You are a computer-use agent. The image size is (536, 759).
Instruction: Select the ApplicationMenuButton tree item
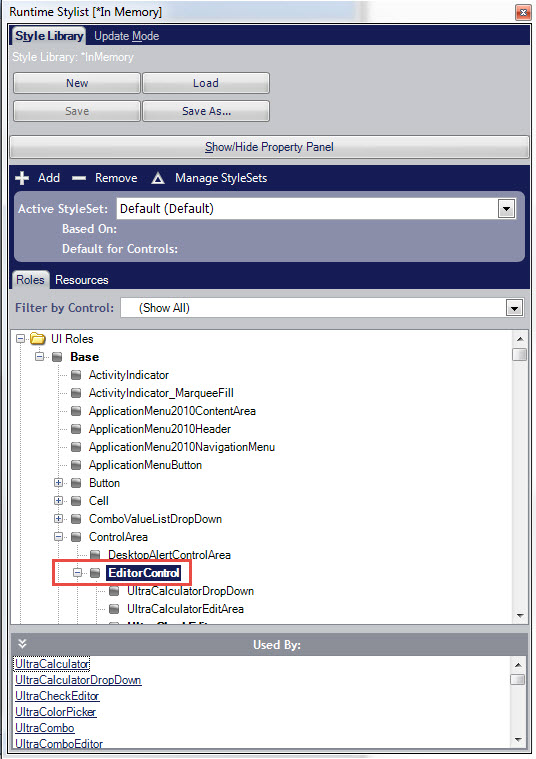[x=145, y=465]
